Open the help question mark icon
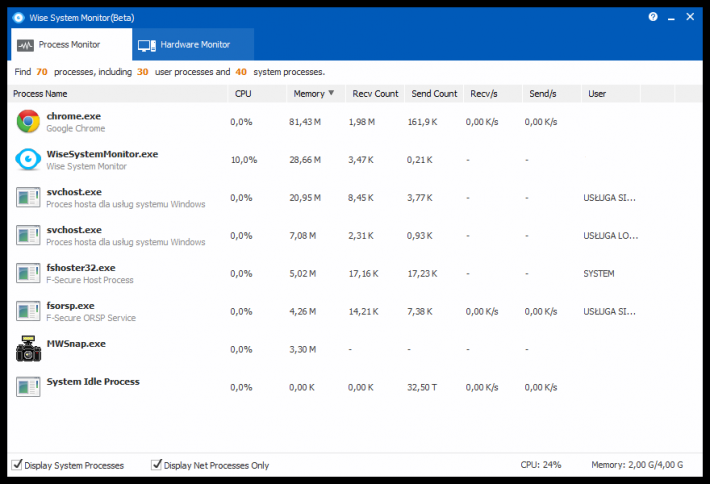 coord(652,17)
